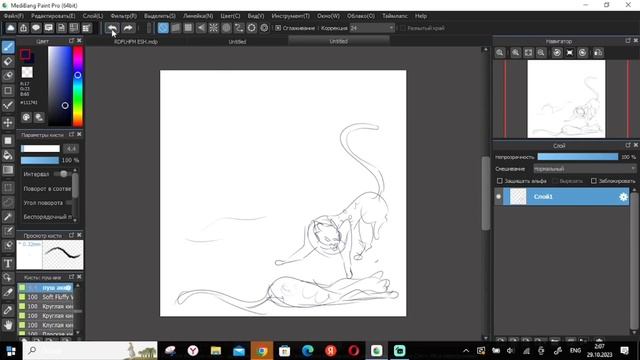This screenshot has height=360, width=640.
Task: Zoom in using the Navigator panel
Action: tap(516, 52)
